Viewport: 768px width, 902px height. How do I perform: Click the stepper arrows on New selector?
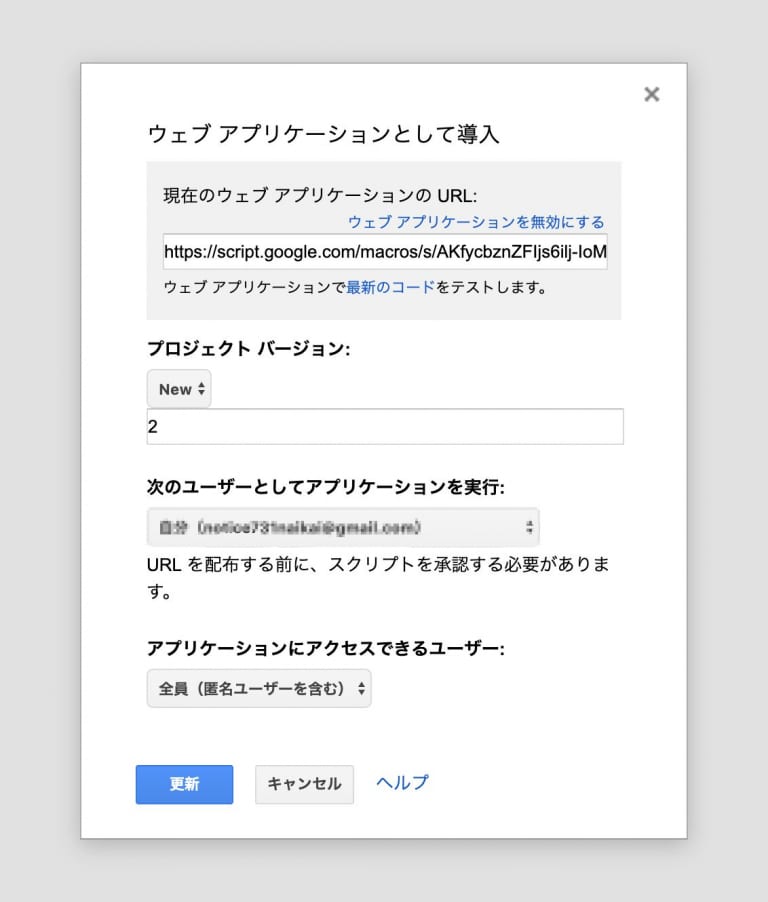tap(199, 389)
